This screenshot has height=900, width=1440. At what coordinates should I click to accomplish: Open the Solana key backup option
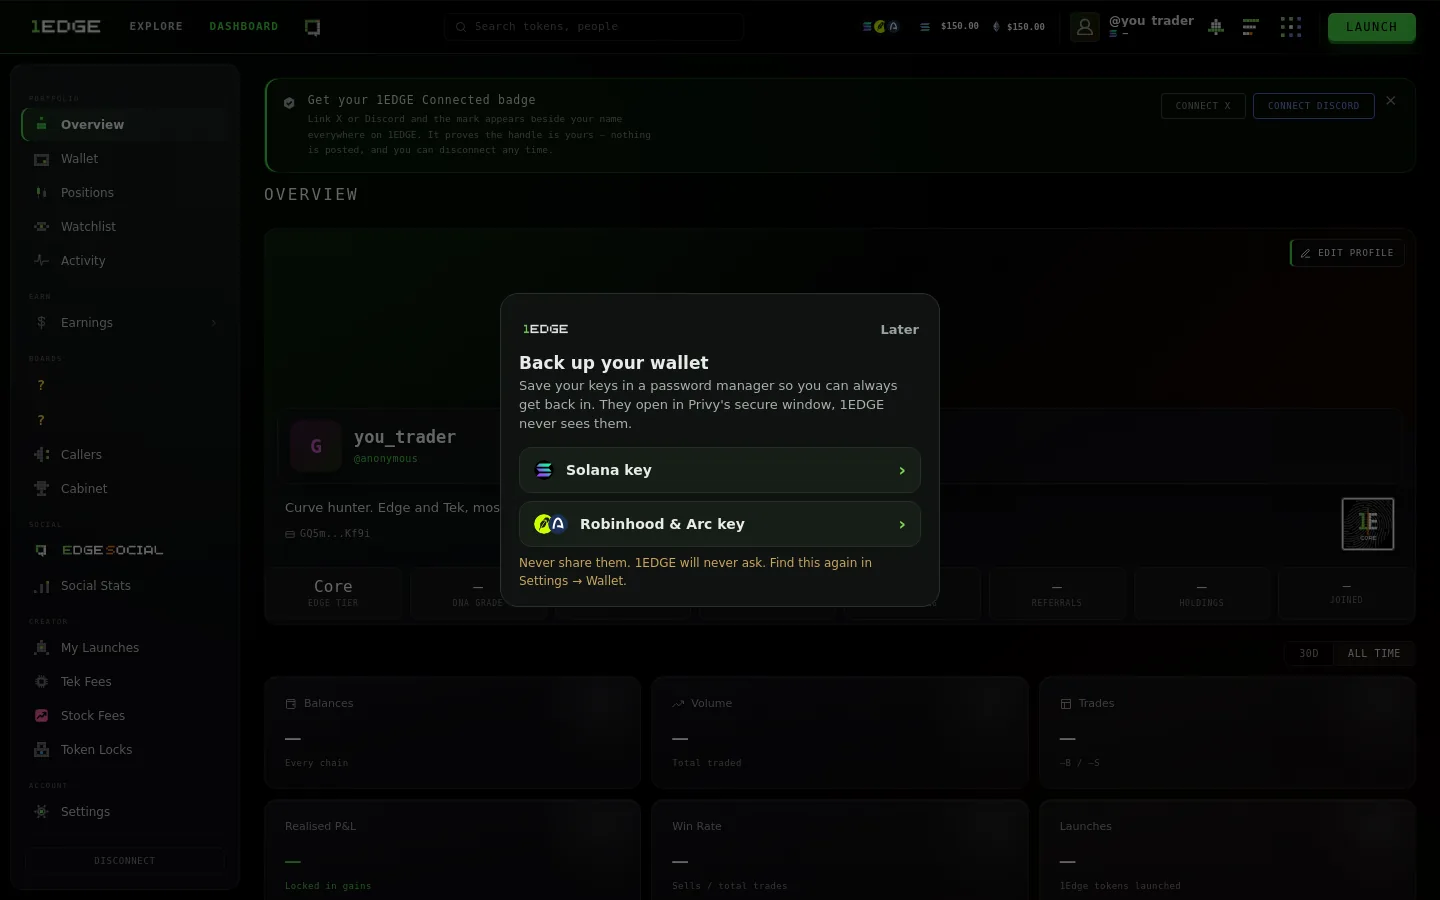pyautogui.click(x=719, y=470)
